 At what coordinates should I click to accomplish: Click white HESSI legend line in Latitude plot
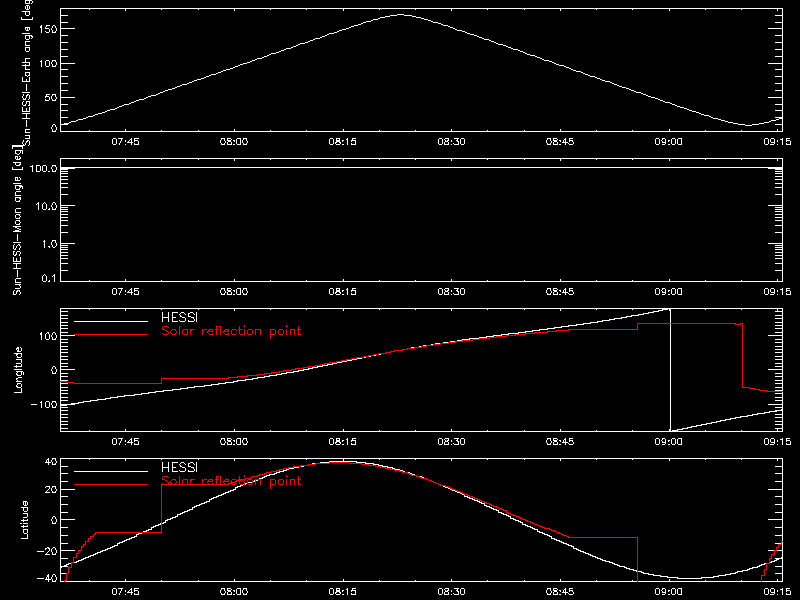coord(111,471)
